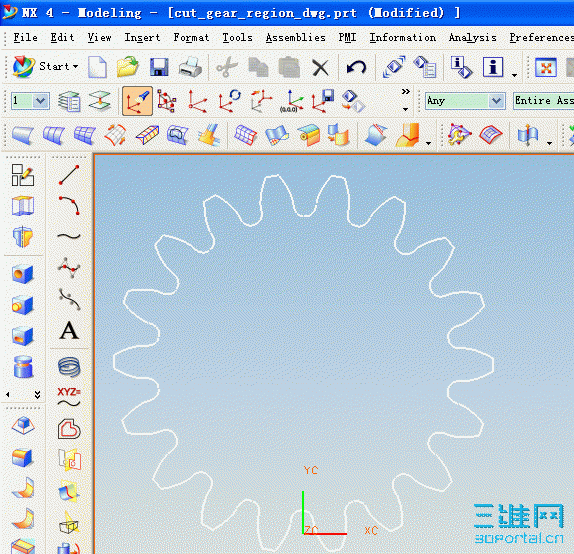This screenshot has width=574, height=554.
Task: Open the surface toolbar options arrow
Action: (x=428, y=143)
